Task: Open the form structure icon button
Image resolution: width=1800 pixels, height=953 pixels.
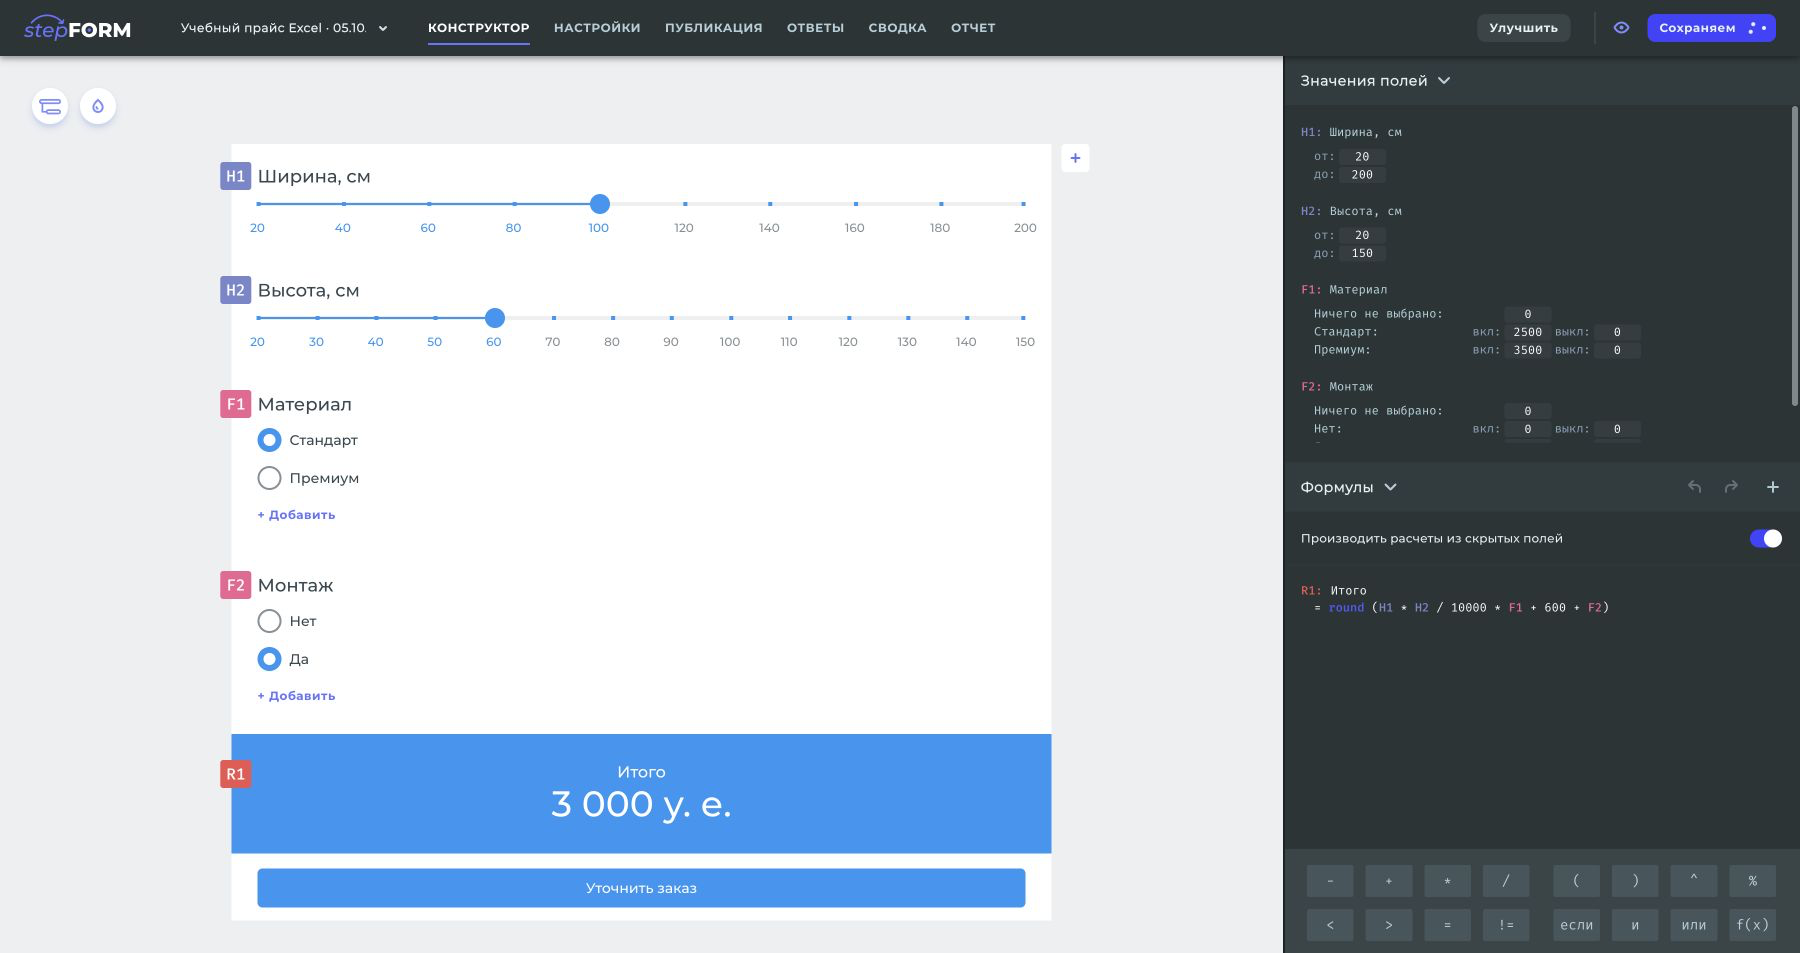Action: [x=50, y=106]
